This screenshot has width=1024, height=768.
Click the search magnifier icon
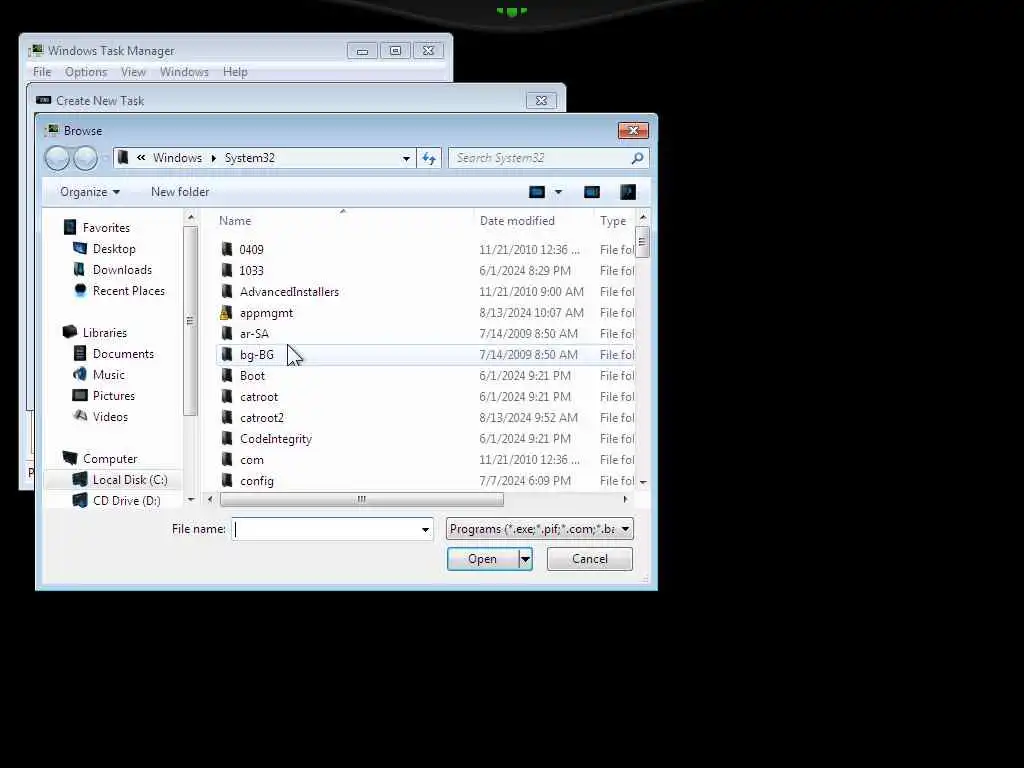click(637, 158)
